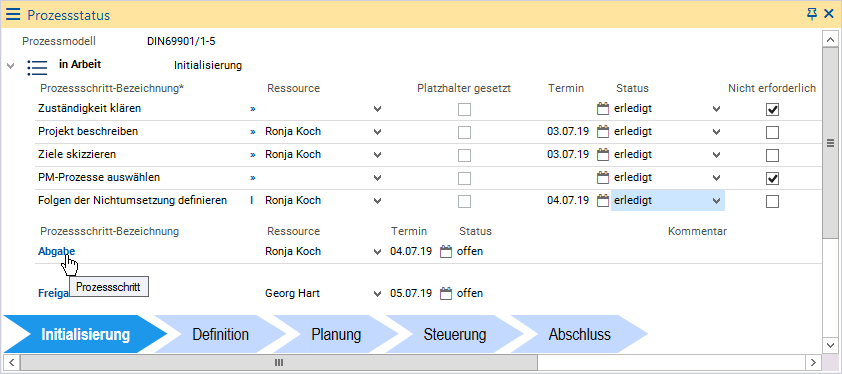Open arrow link for PM-Prozesse auswählen
Image resolution: width=842 pixels, height=374 pixels.
(x=252, y=178)
